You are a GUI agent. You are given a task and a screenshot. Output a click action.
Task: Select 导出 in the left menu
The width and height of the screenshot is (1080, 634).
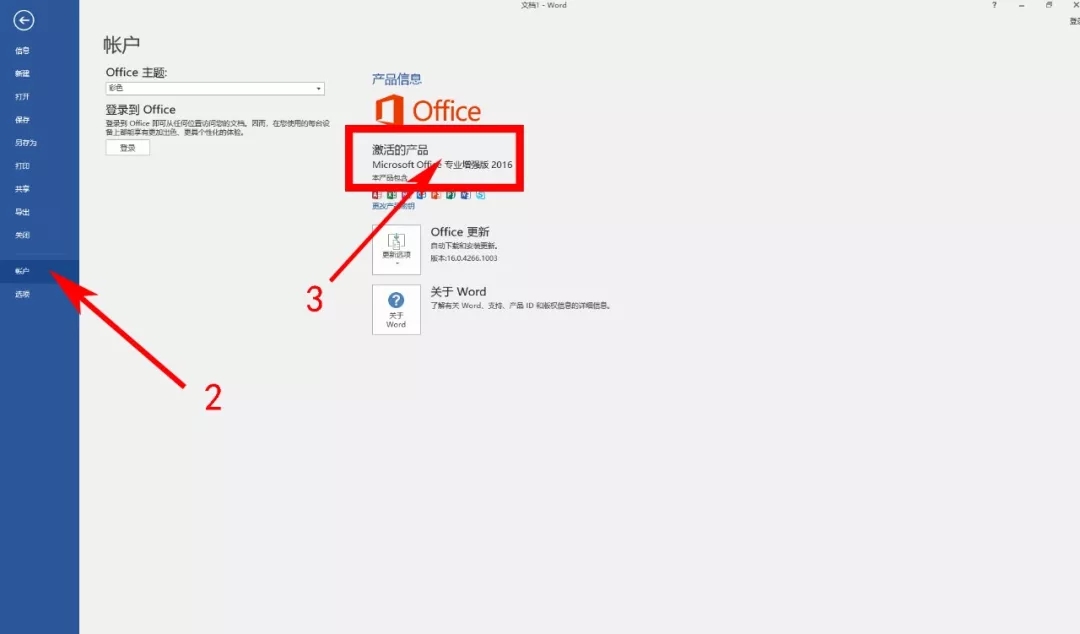(23, 212)
